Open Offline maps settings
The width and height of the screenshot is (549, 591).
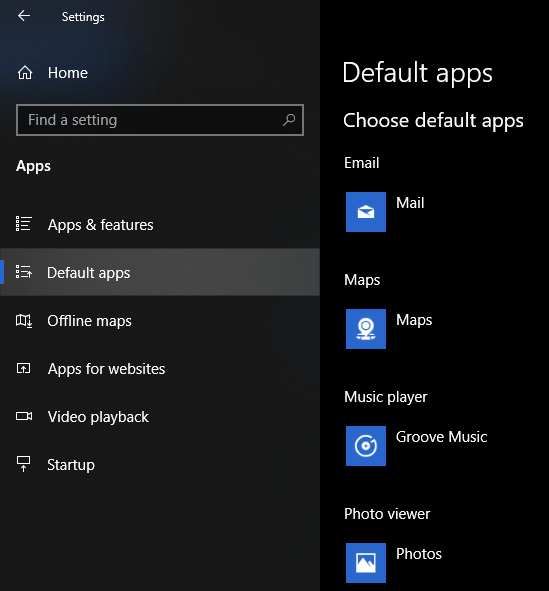pyautogui.click(x=89, y=321)
